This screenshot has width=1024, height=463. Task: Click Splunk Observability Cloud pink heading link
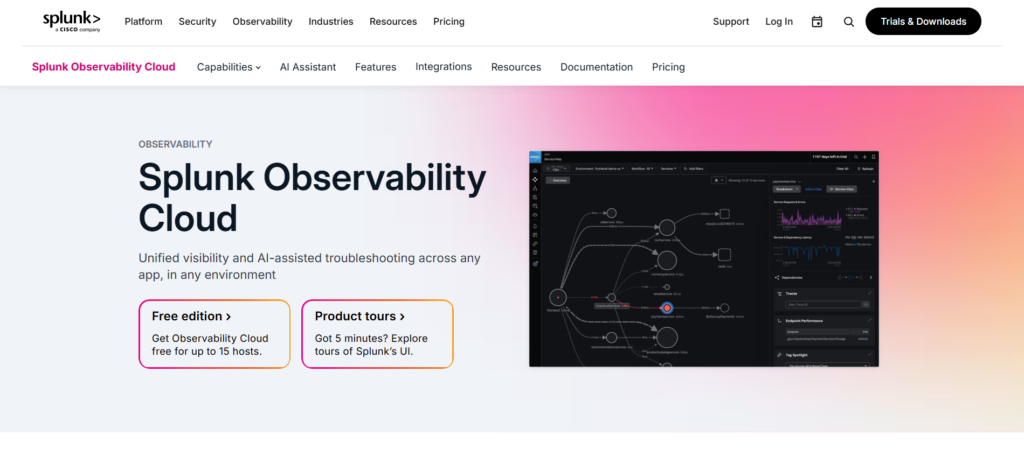[104, 67]
